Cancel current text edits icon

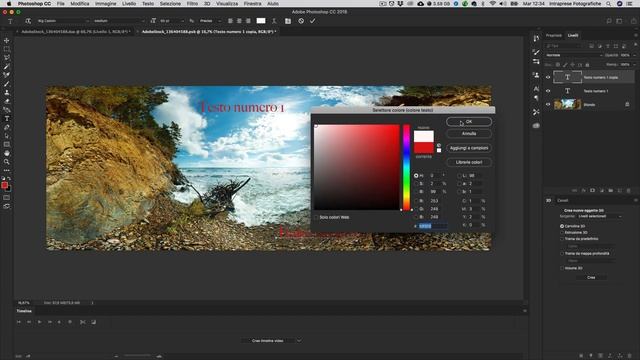(301, 21)
